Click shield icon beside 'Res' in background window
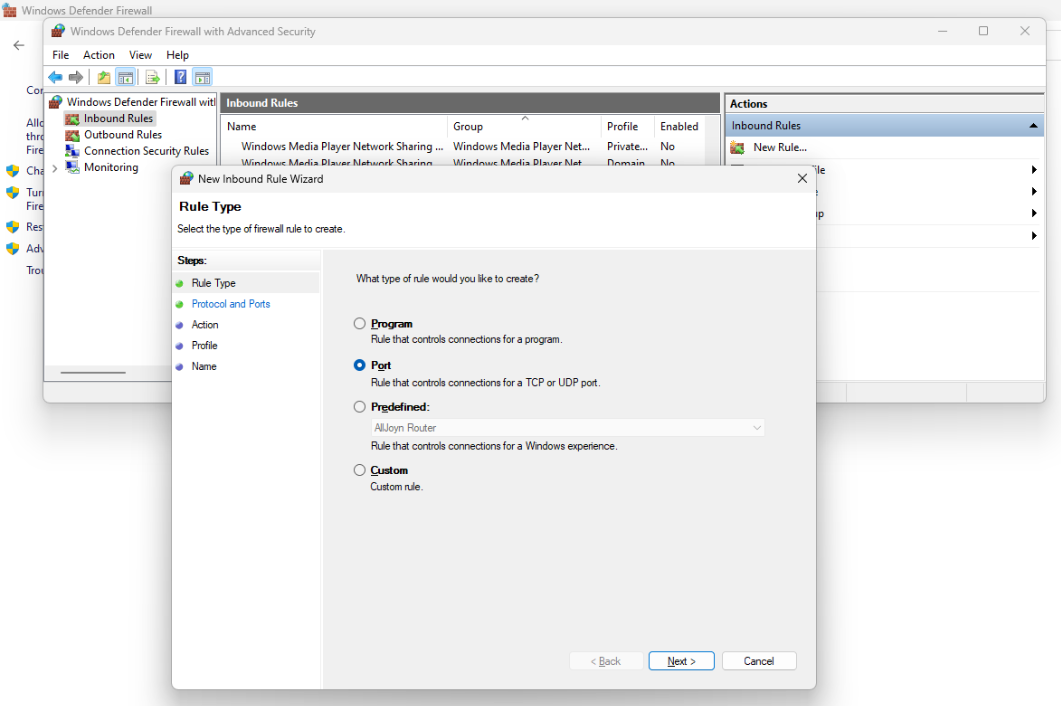 (x=12, y=227)
